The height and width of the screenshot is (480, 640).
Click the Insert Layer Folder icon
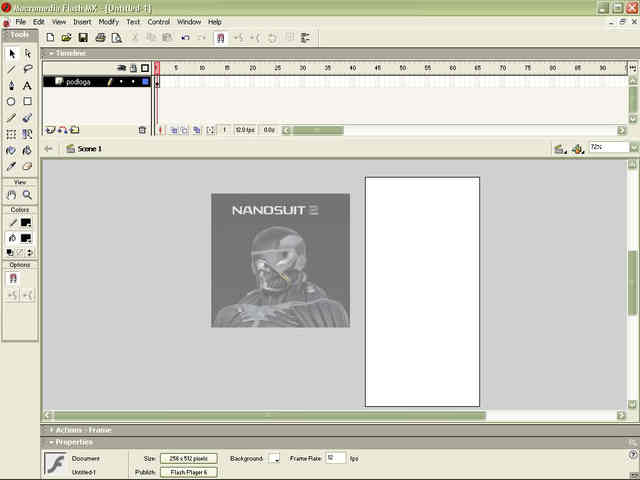point(75,130)
